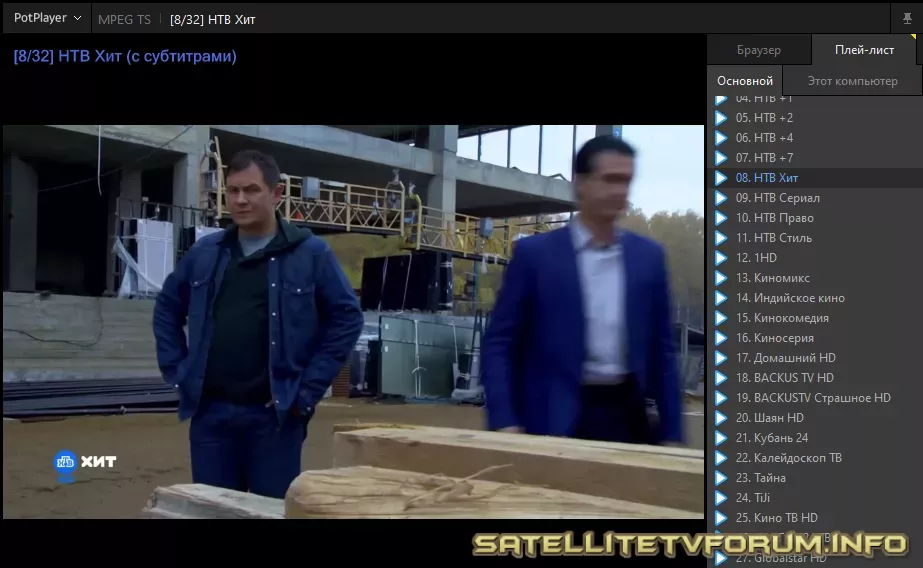Click play icon beside 22. Калейдоскоп ТВ
The width and height of the screenshot is (923, 568).
(721, 458)
